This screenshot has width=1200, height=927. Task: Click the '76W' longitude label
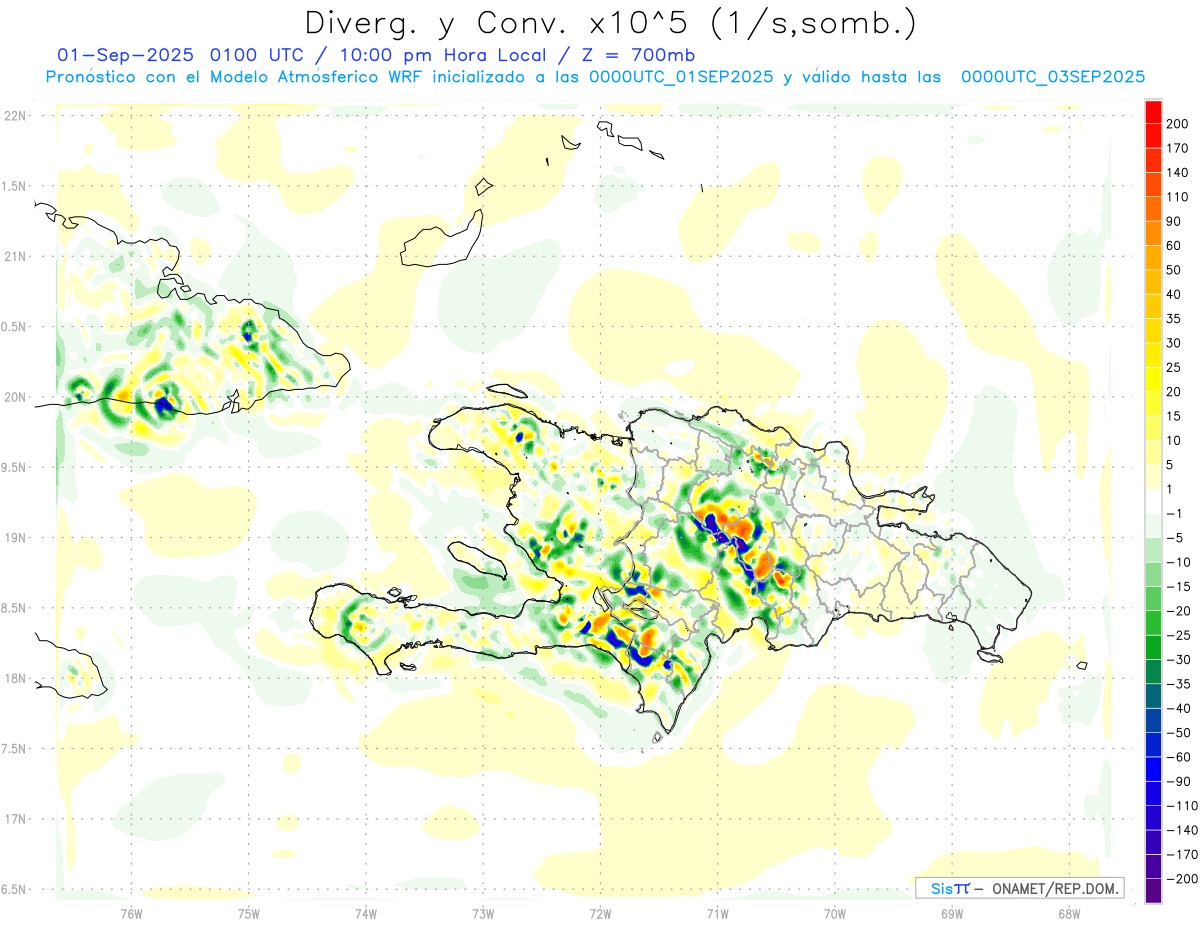(131, 912)
